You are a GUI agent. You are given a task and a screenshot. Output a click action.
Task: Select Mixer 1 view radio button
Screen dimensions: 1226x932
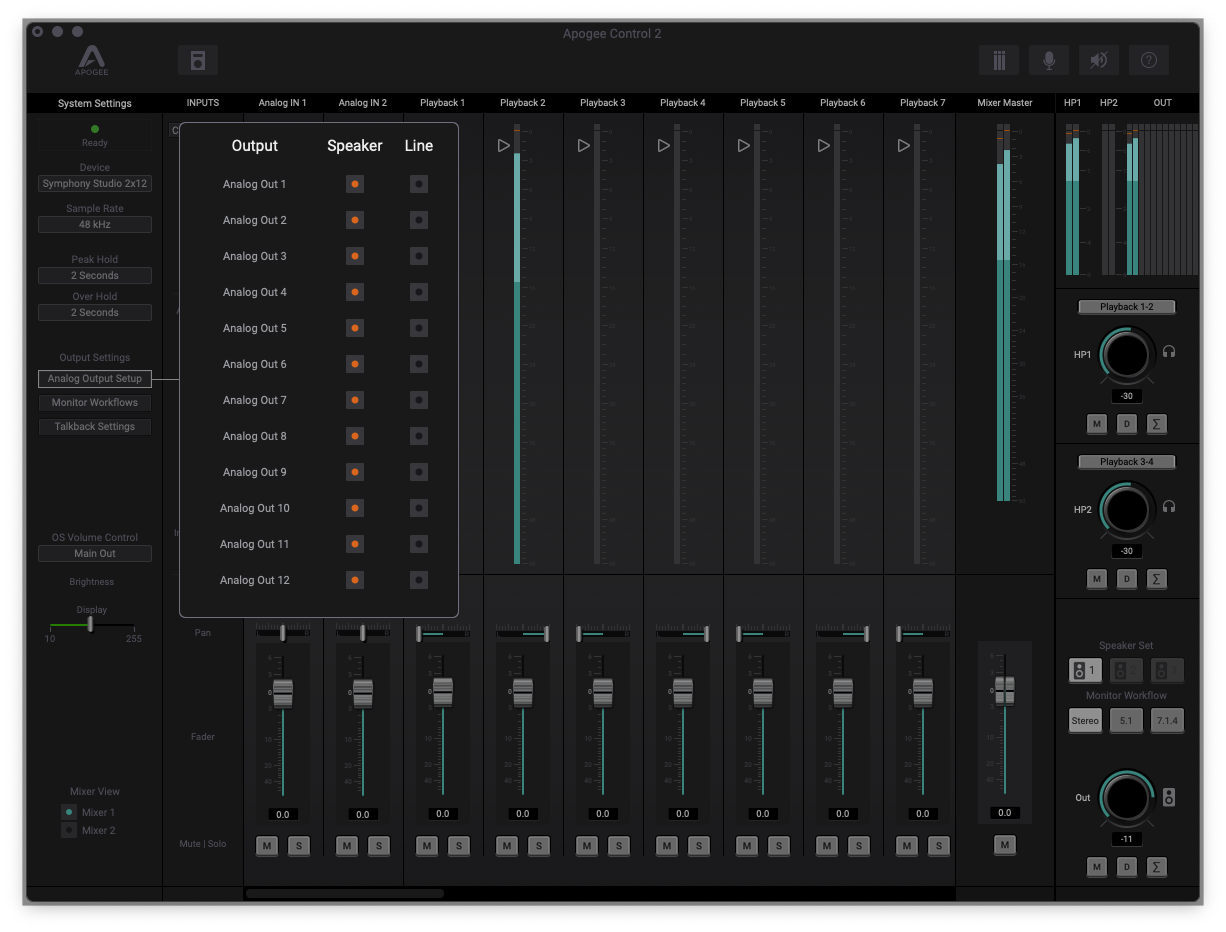click(x=68, y=812)
